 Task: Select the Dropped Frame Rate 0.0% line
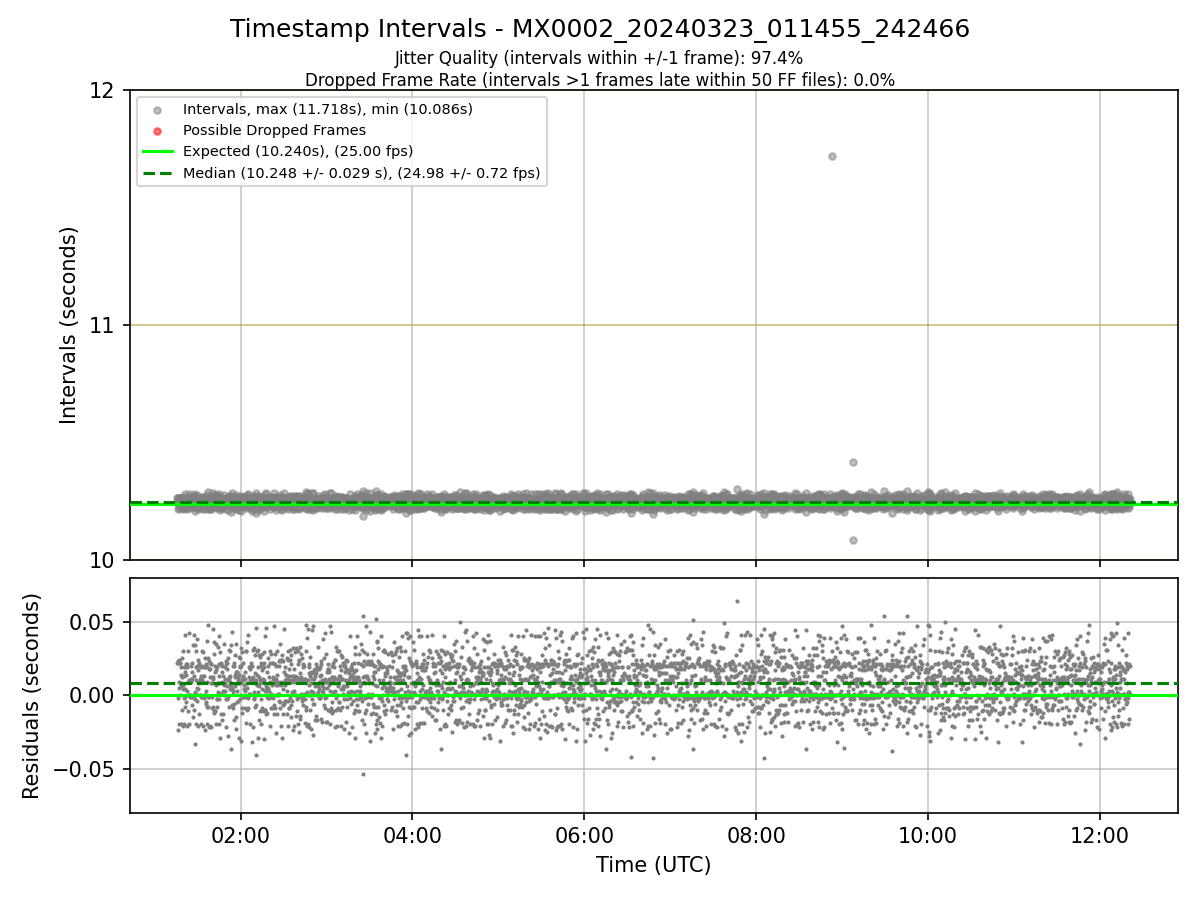[x=599, y=80]
